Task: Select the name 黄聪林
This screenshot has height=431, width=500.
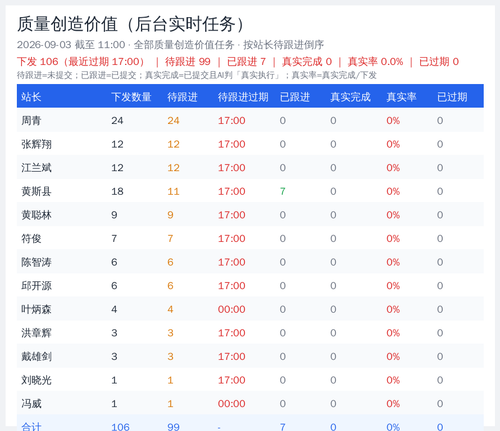Action: pyautogui.click(x=36, y=215)
